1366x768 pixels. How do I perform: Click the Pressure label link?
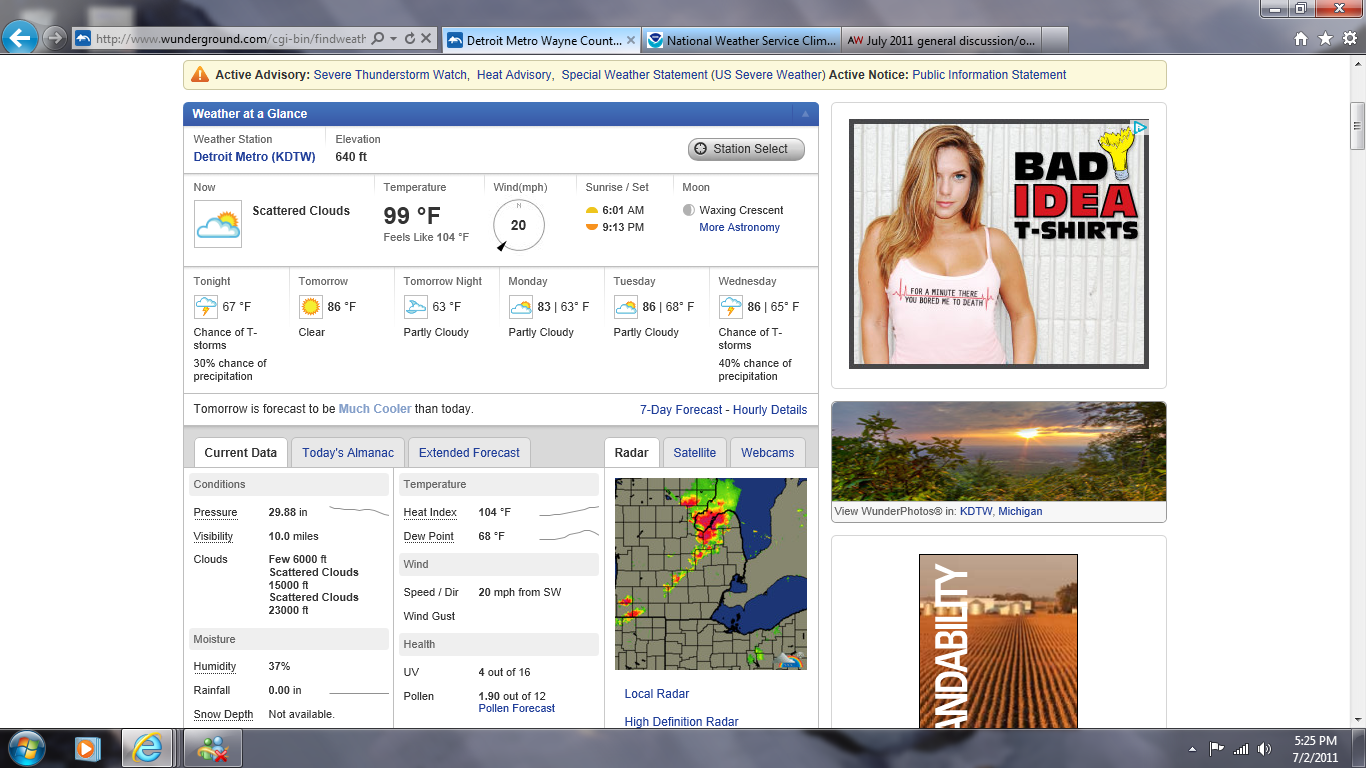click(x=215, y=513)
